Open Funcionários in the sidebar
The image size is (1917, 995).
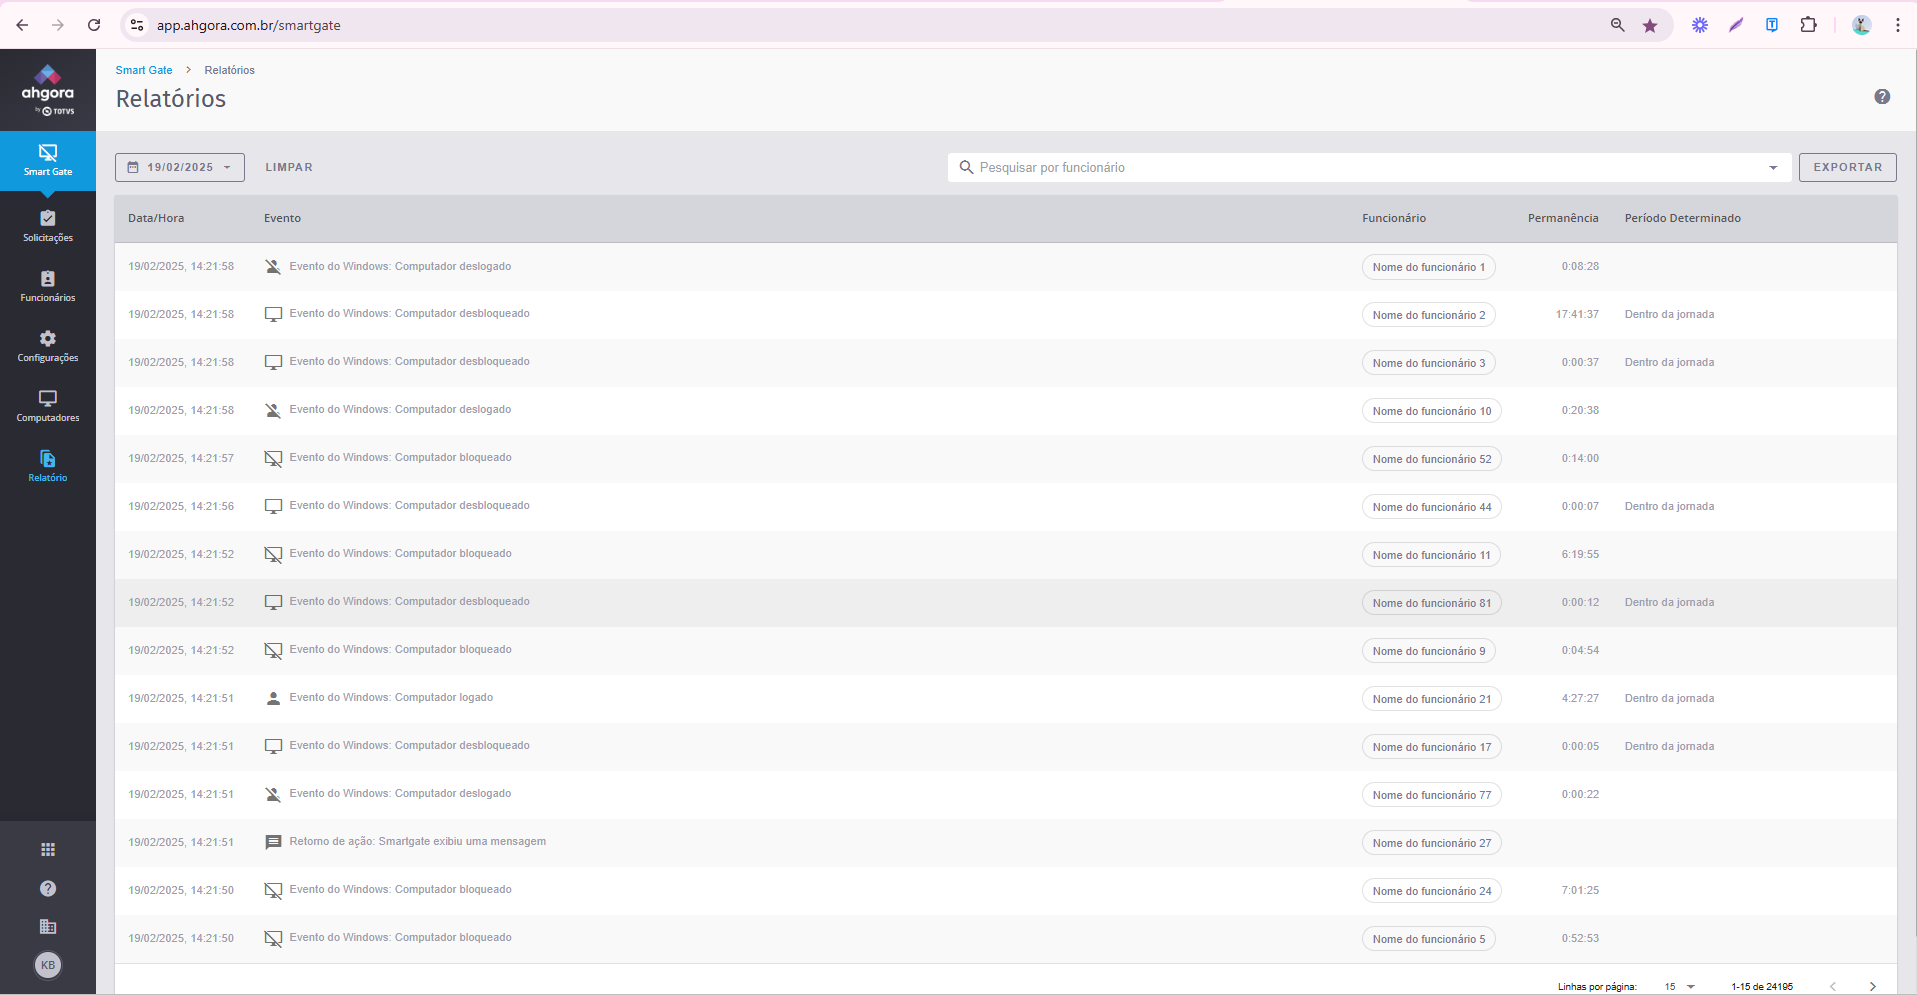48,286
